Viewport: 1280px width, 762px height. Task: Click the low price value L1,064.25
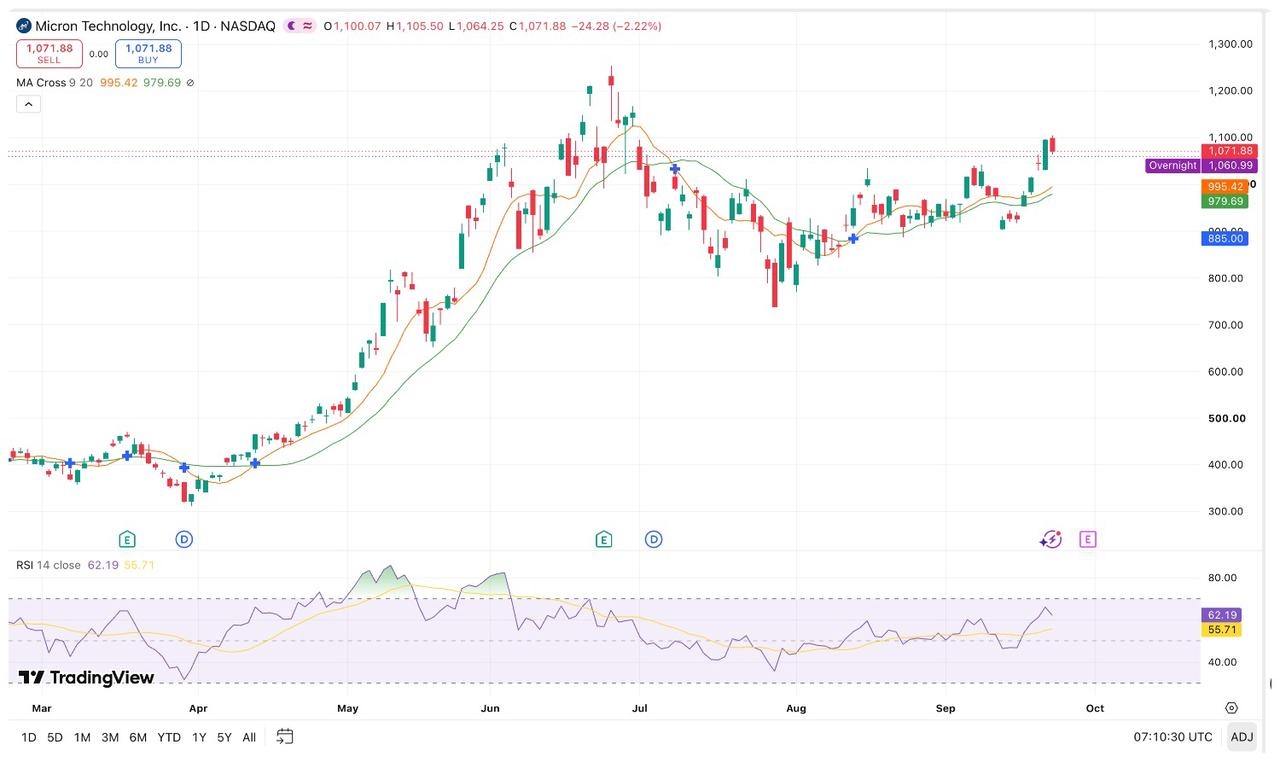[x=476, y=26]
